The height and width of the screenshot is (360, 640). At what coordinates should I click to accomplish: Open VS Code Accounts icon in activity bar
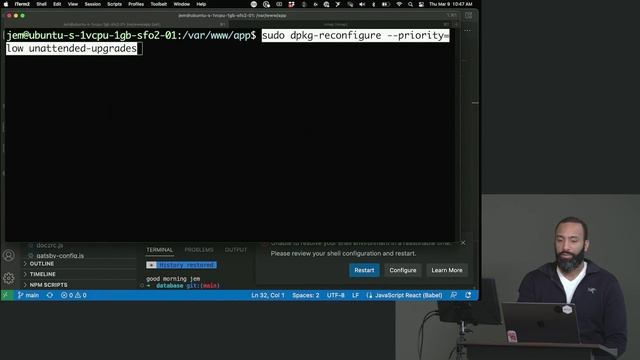[9, 256]
